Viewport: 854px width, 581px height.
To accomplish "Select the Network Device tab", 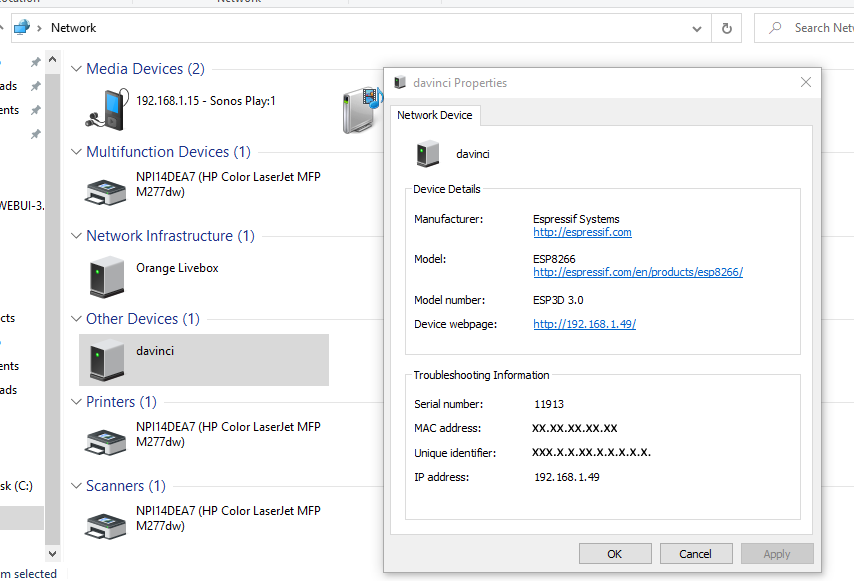I will [435, 115].
